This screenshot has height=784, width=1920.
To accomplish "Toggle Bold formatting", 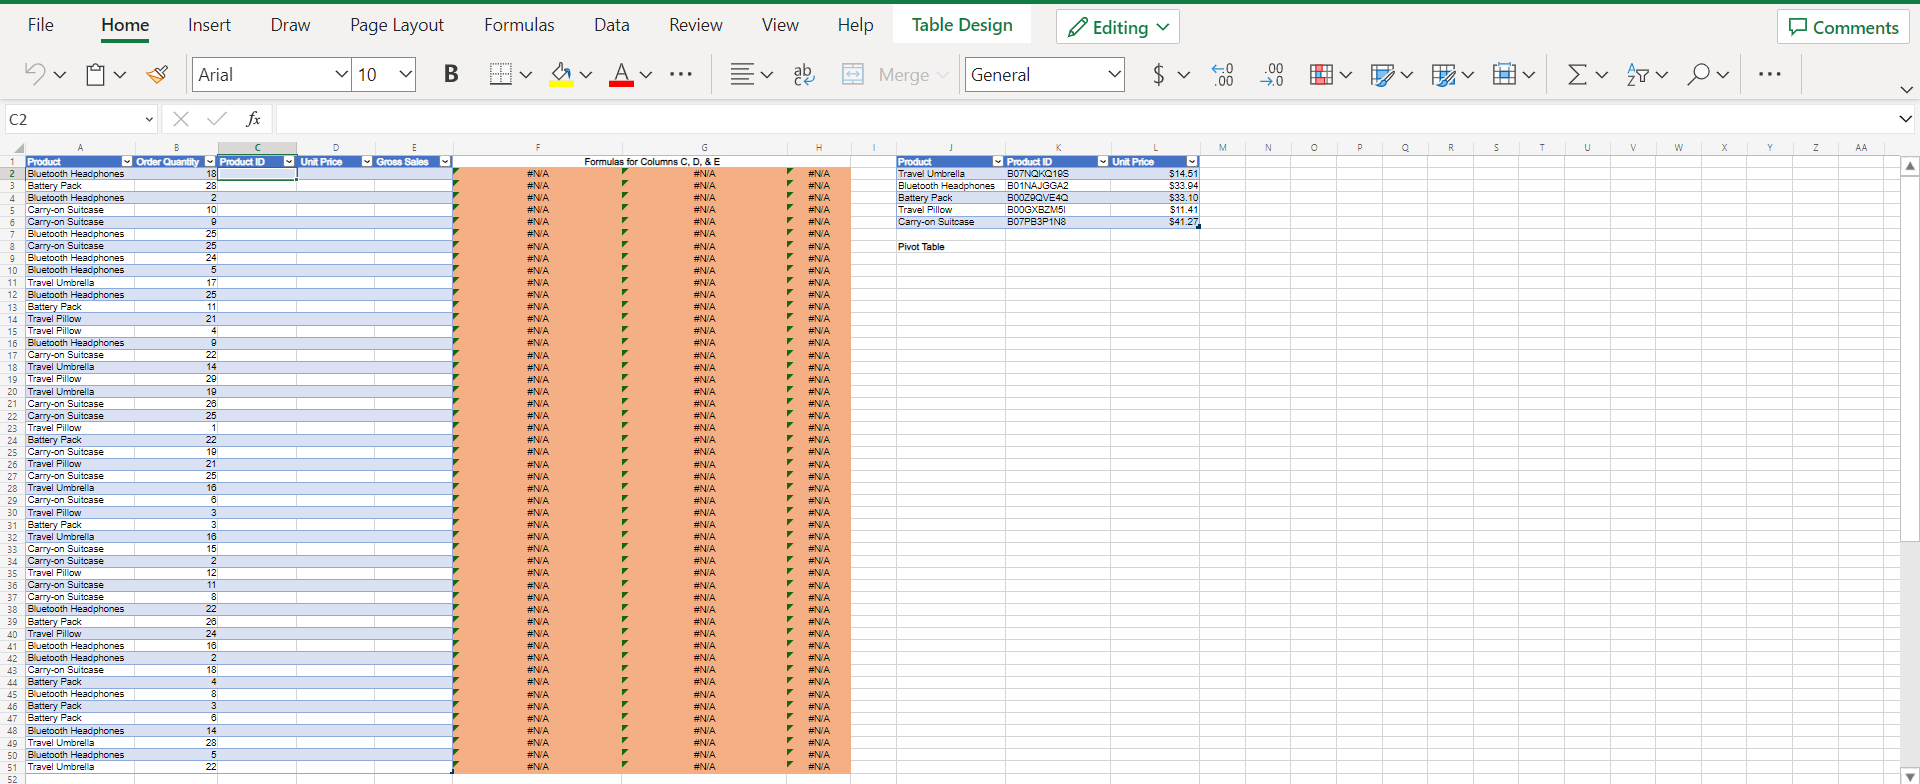I will (451, 74).
